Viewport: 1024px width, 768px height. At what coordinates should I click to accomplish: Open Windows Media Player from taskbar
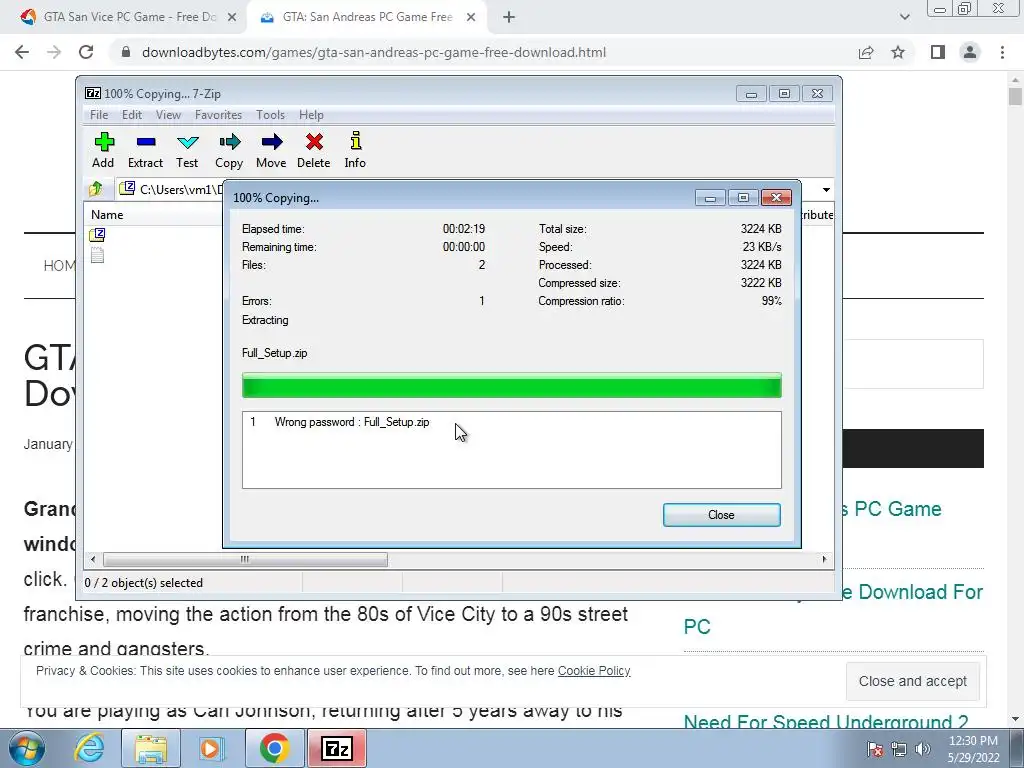211,748
